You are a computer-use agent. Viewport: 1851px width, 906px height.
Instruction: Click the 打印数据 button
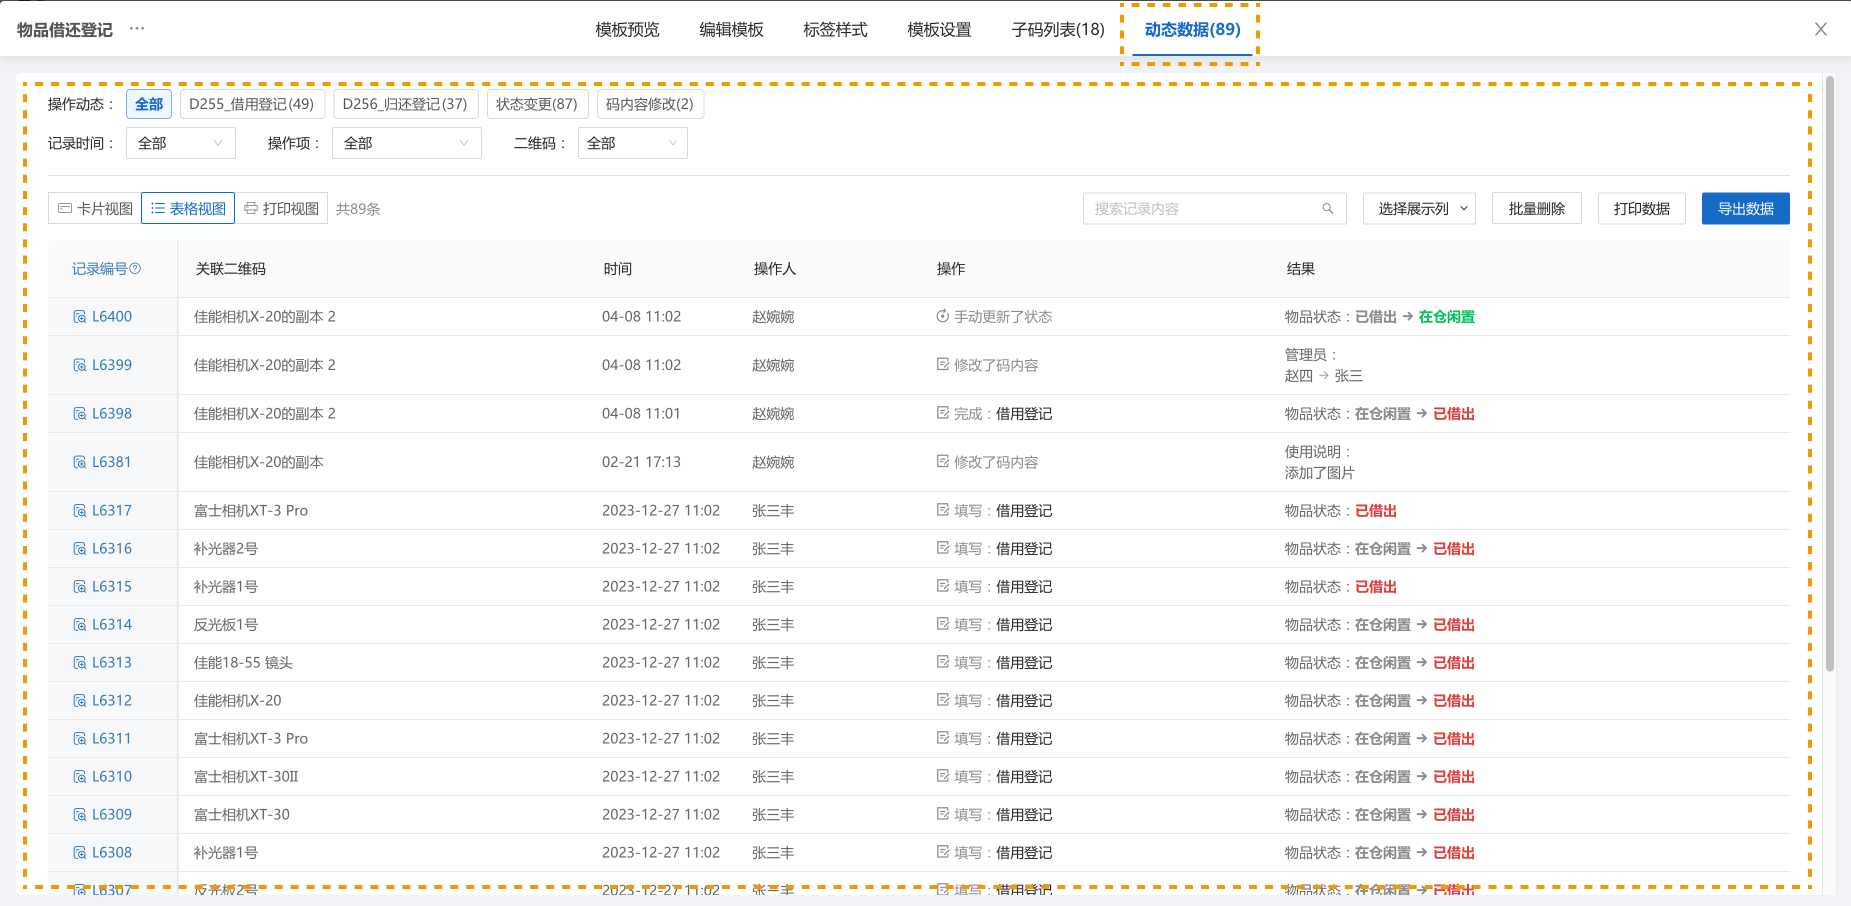click(1642, 208)
